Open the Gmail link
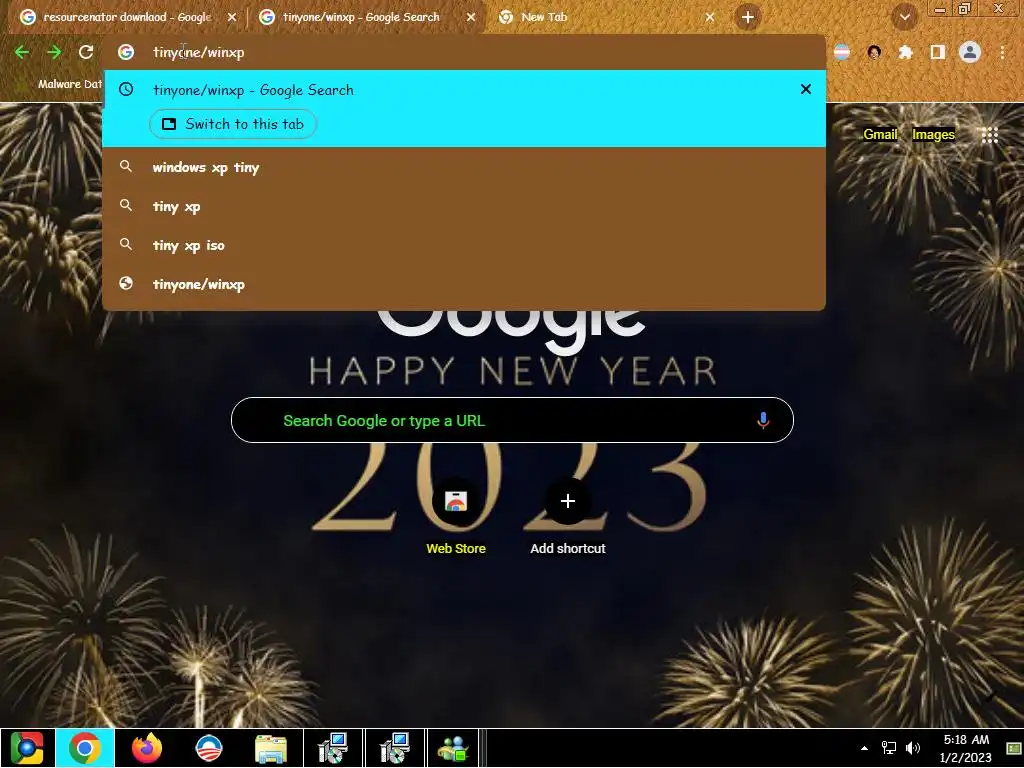The height and width of the screenshot is (768, 1024). [880, 135]
